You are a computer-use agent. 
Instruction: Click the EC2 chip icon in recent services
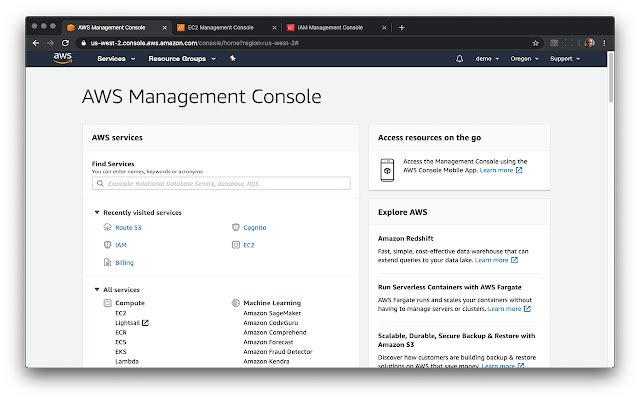pos(236,245)
